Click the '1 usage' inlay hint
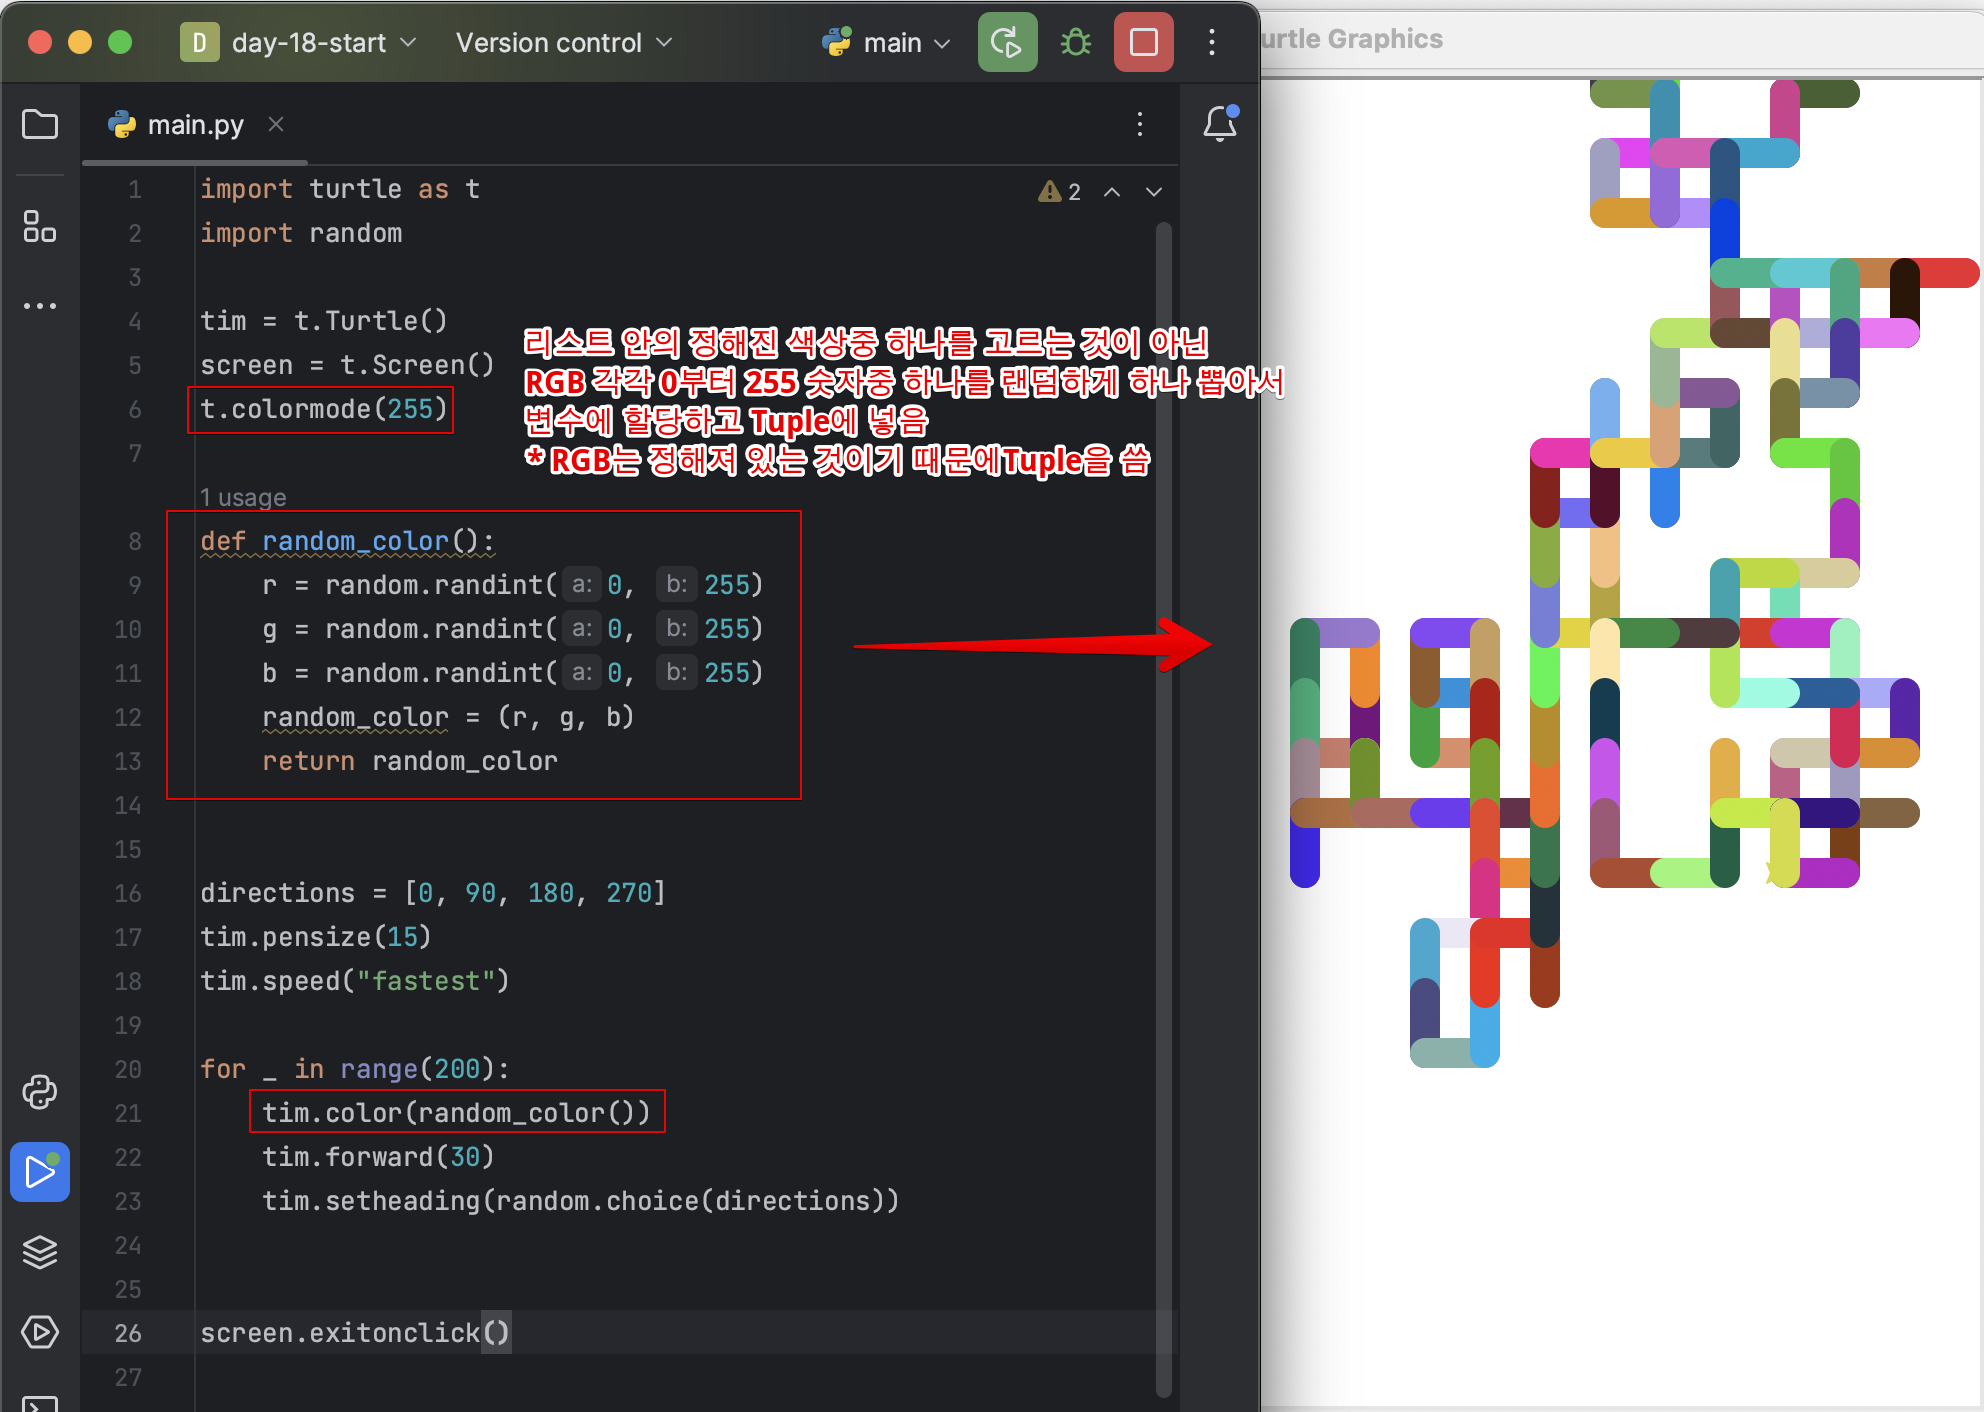1984x1412 pixels. [243, 497]
